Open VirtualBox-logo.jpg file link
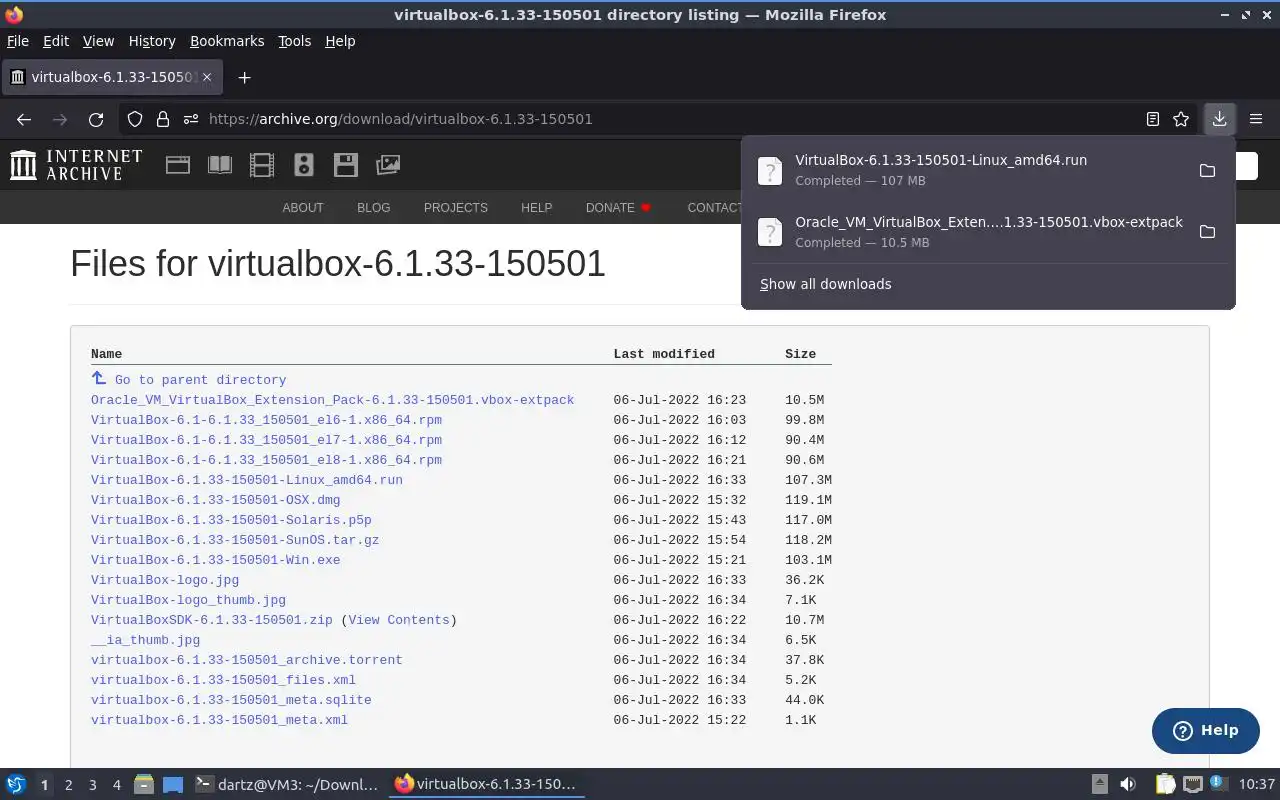Viewport: 1280px width, 800px height. coord(165,580)
